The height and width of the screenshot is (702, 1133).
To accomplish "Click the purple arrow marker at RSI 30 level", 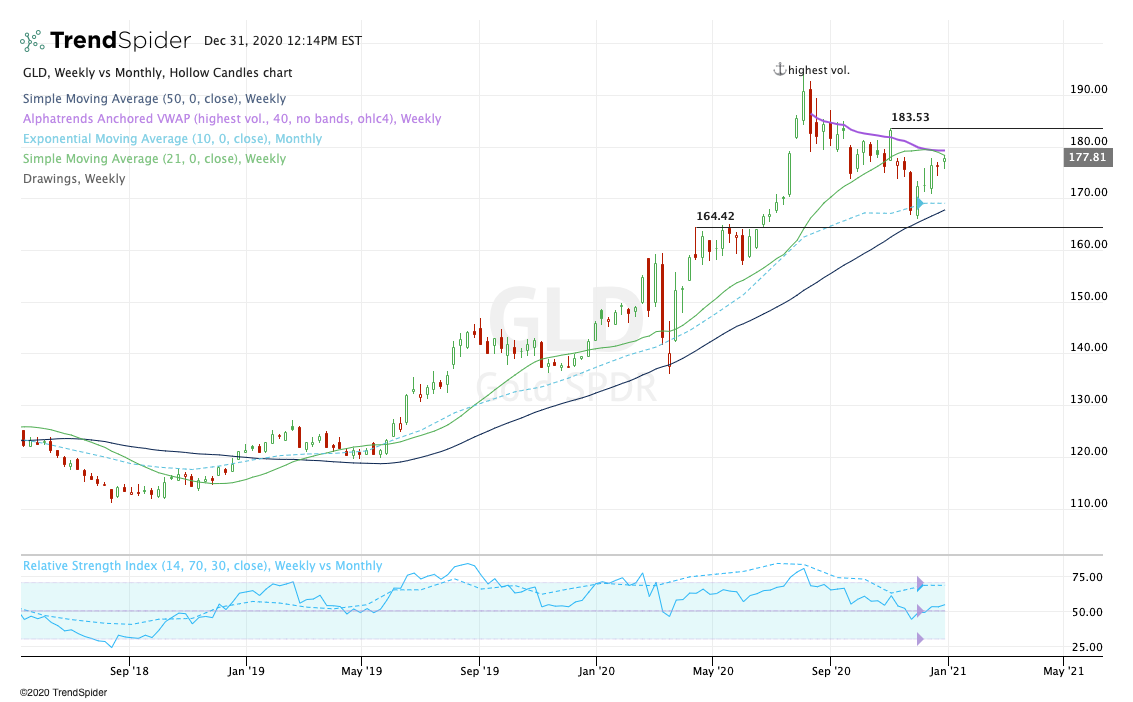I will pyautogui.click(x=920, y=638).
